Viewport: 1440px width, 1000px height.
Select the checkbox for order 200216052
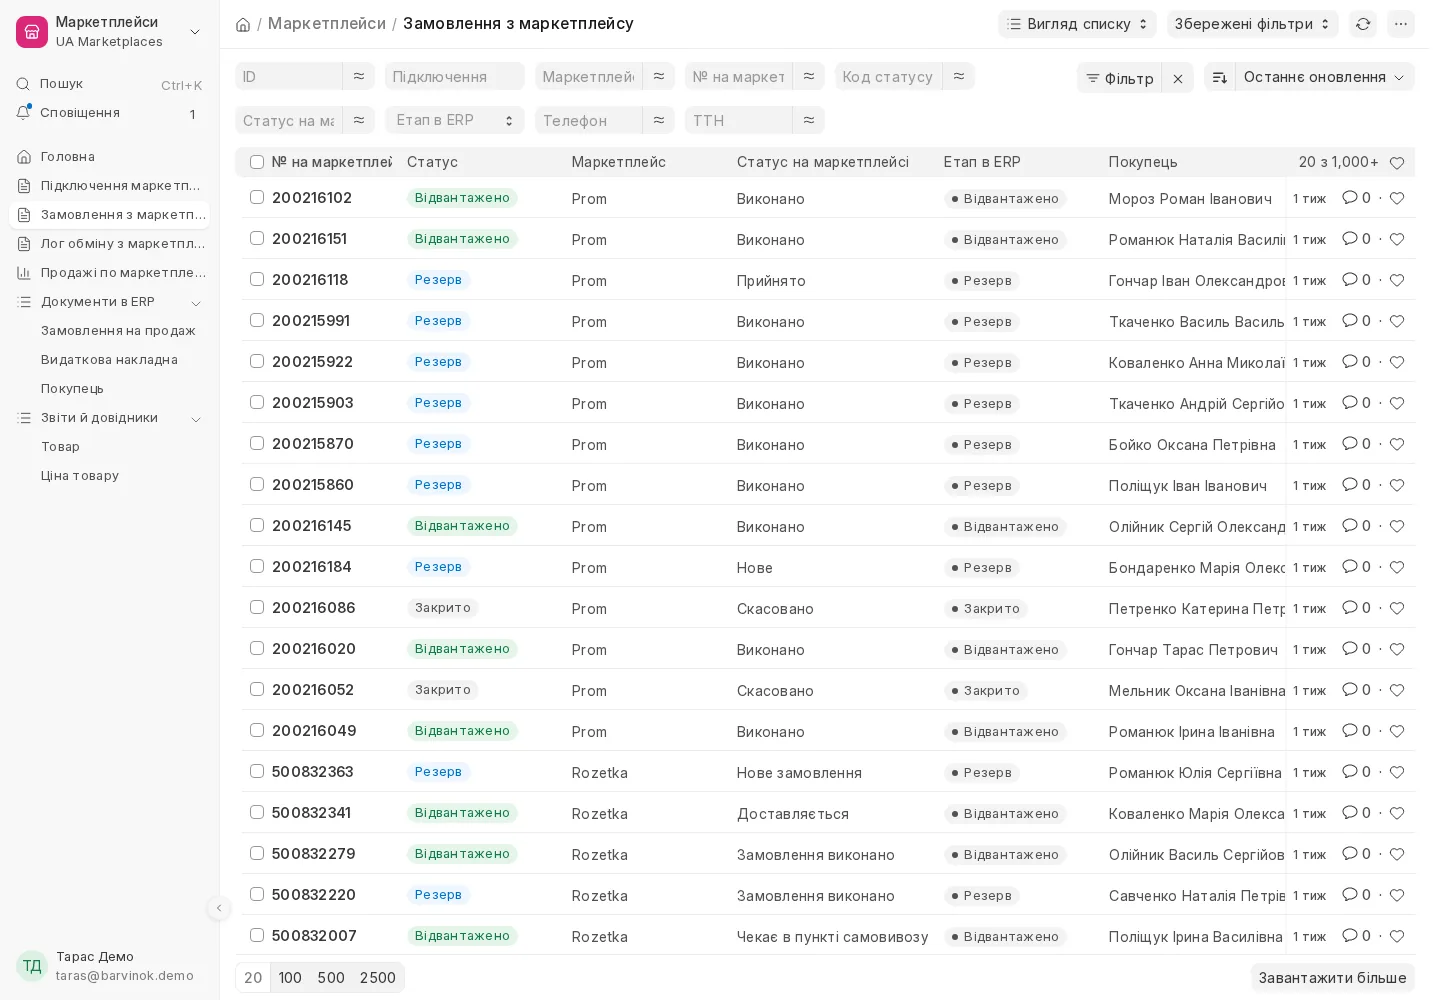257,689
